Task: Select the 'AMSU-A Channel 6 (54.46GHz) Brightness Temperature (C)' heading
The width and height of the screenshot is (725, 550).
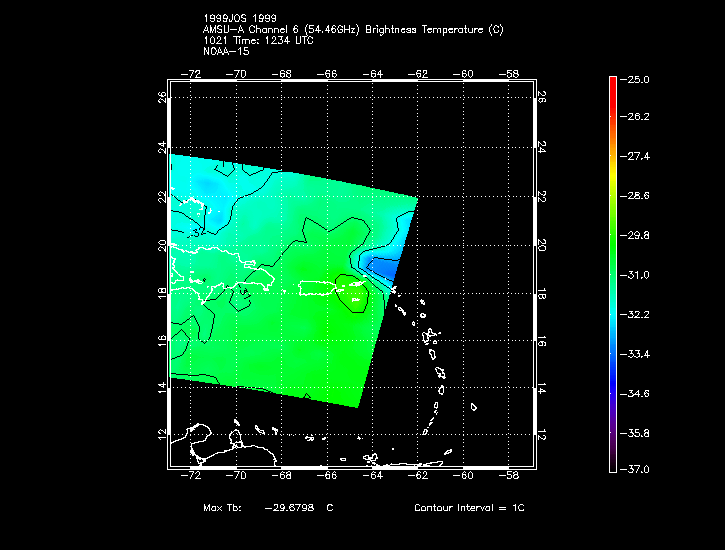Action: (x=353, y=30)
